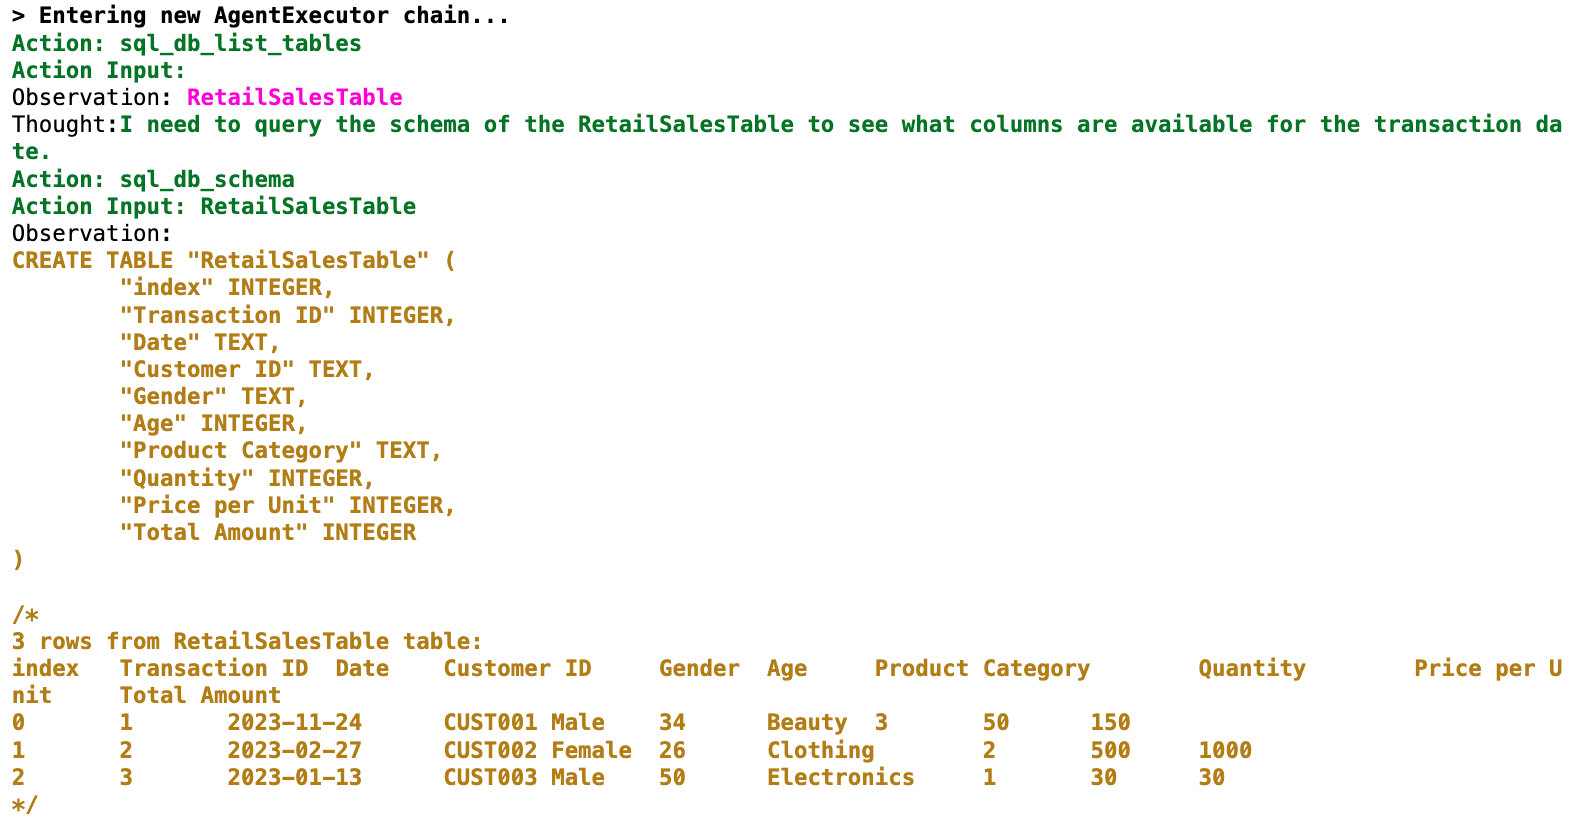Select the "Date" TEXT column definition
The height and width of the screenshot is (818, 1574).
199,342
